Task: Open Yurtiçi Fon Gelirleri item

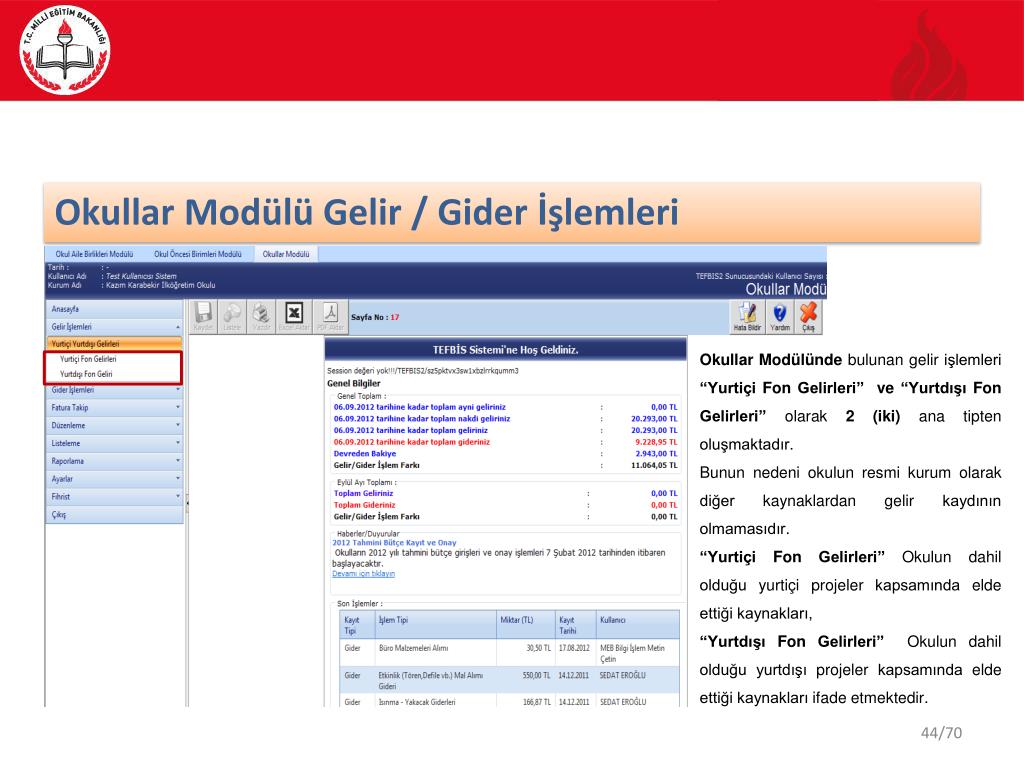Action: pos(88,359)
